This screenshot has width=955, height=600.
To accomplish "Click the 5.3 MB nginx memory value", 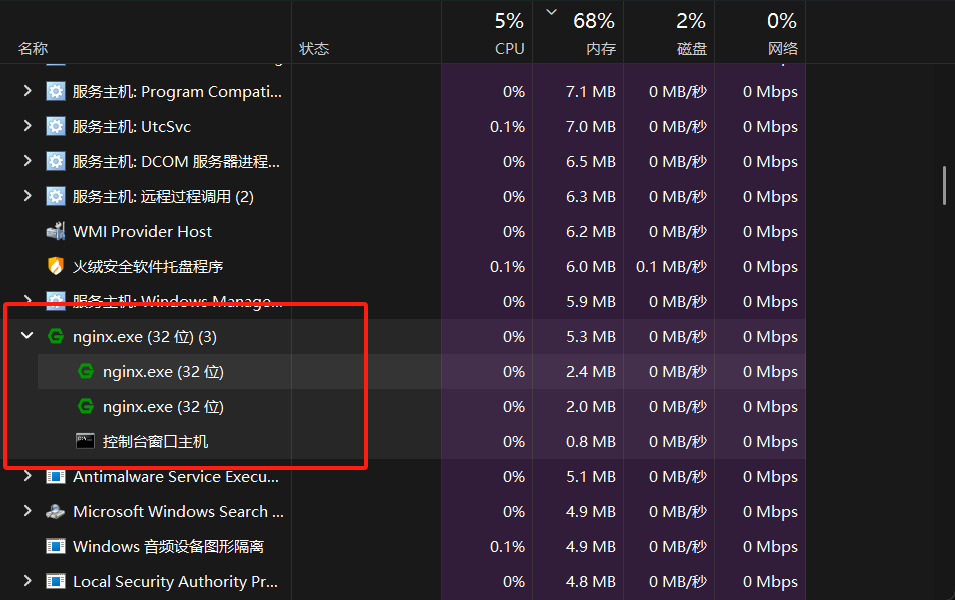I will tap(590, 336).
